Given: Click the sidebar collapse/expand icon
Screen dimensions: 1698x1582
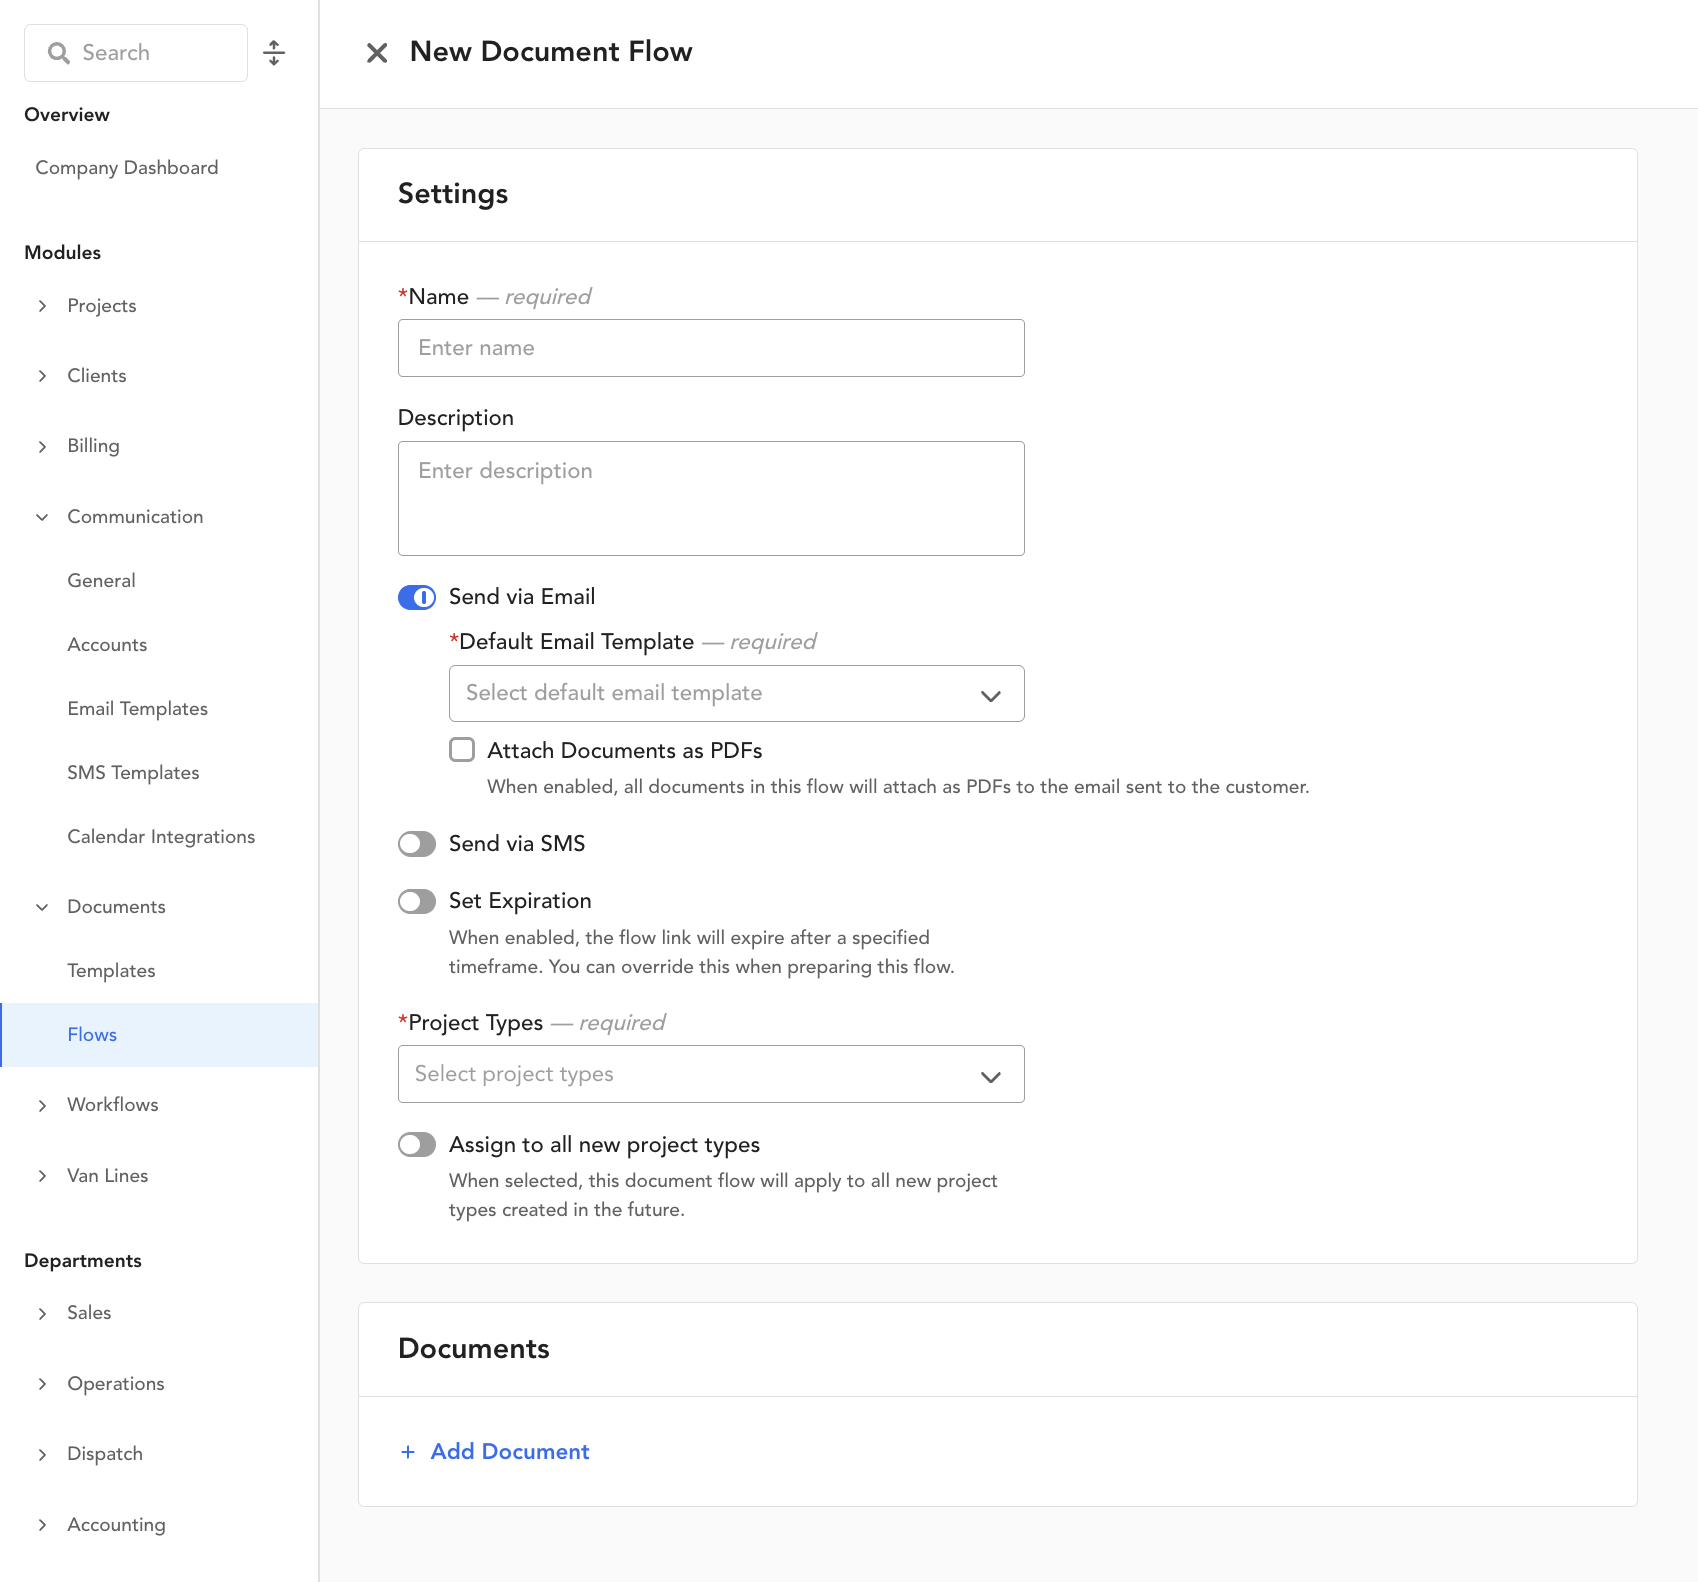Looking at the screenshot, I should pyautogui.click(x=274, y=53).
